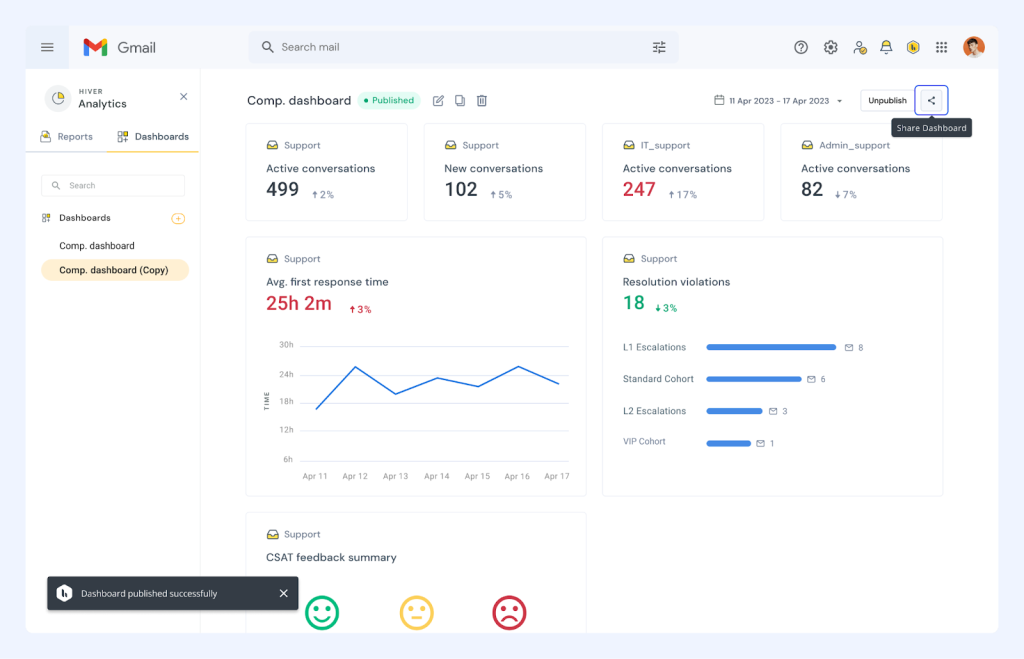Click the notifications bell icon
Image resolution: width=1024 pixels, height=659 pixels.
coord(885,47)
